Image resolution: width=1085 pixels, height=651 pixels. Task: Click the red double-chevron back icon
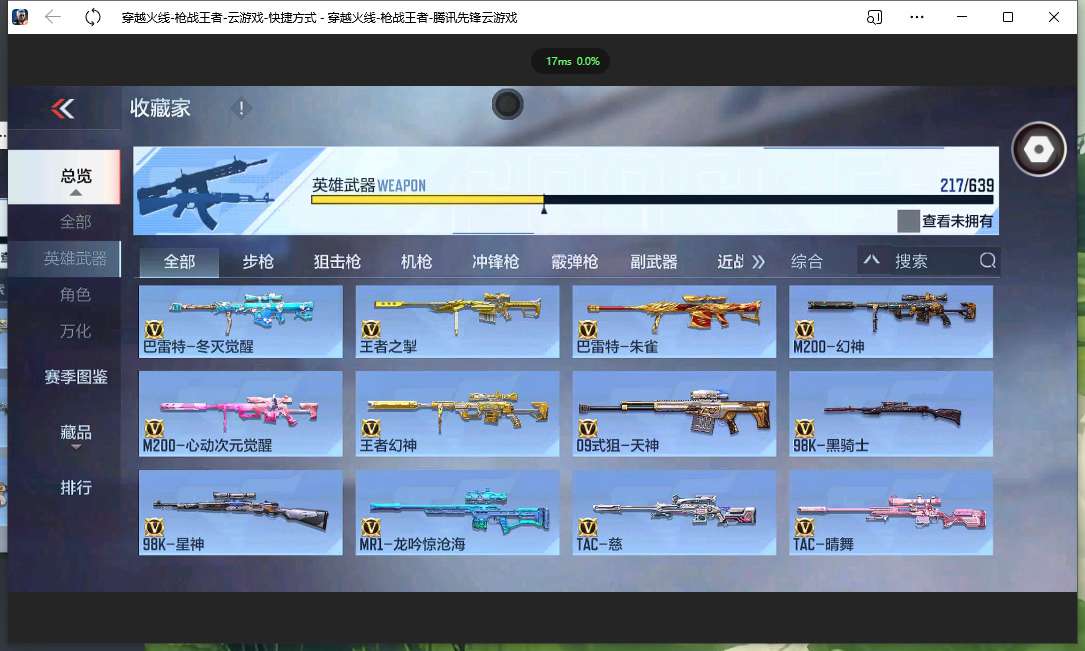pyautogui.click(x=62, y=109)
